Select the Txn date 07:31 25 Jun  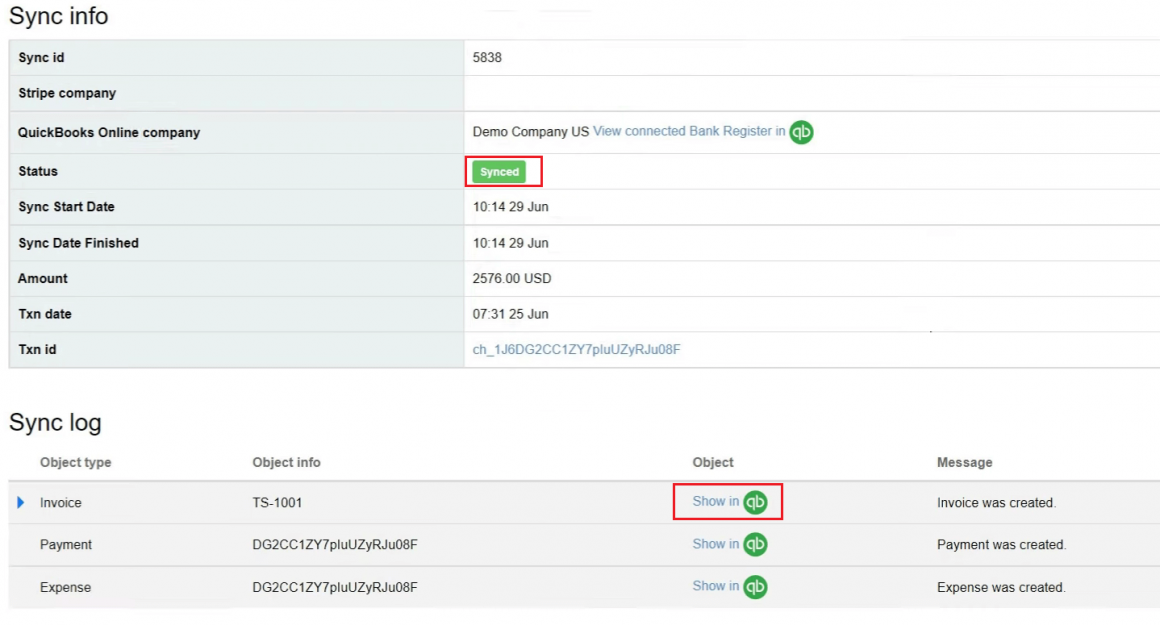[512, 314]
